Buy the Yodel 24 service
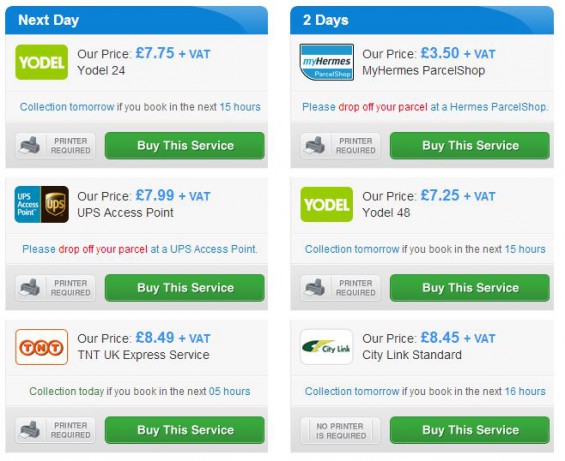This screenshot has width=565, height=461. tap(184, 146)
